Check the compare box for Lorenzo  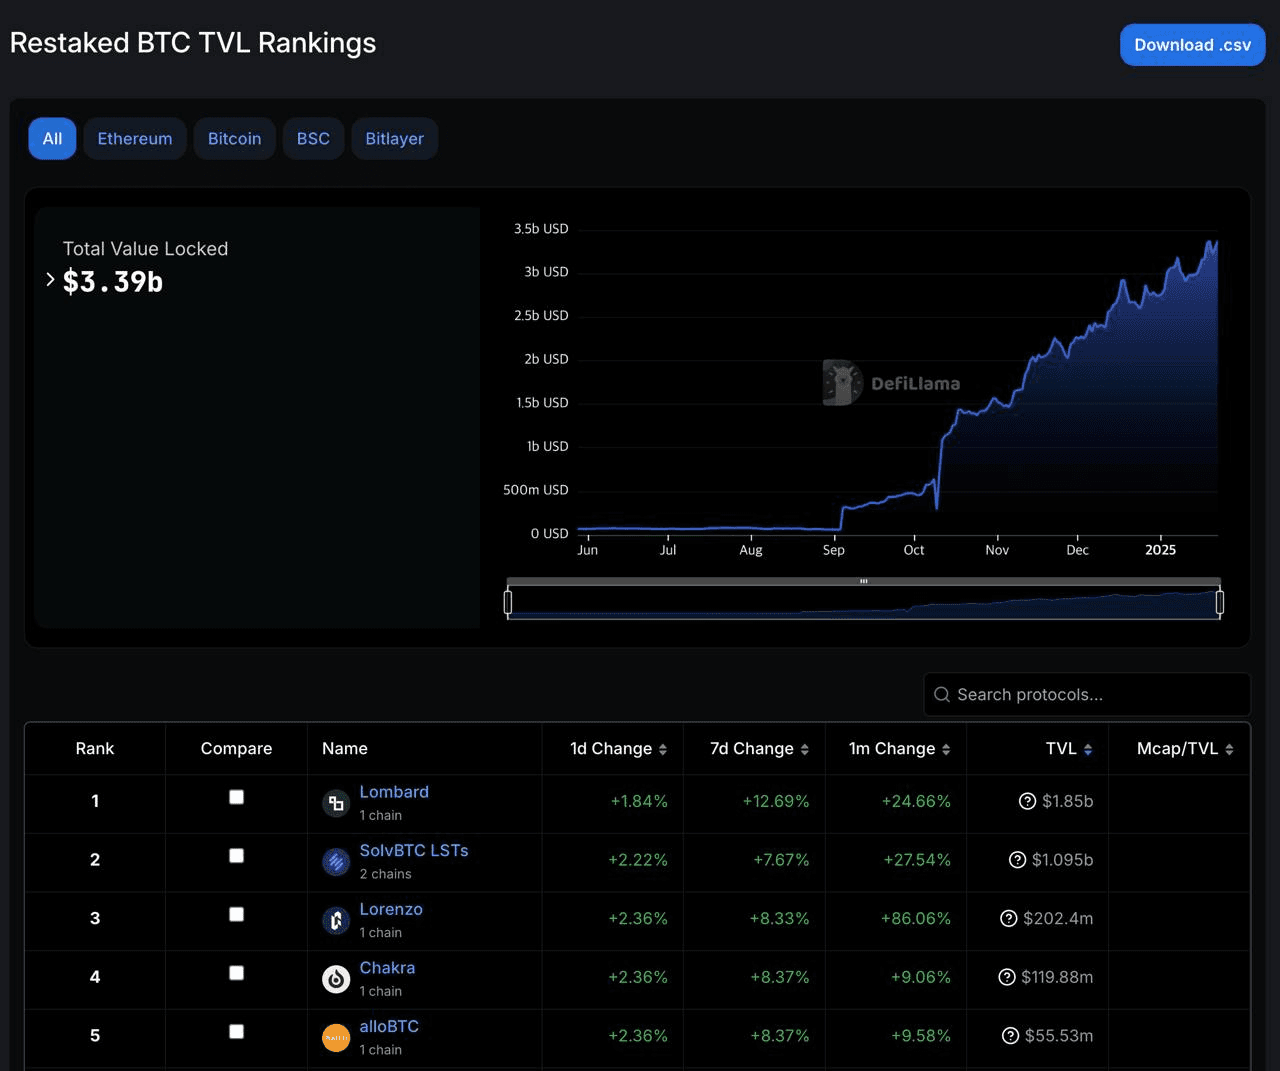tap(236, 914)
